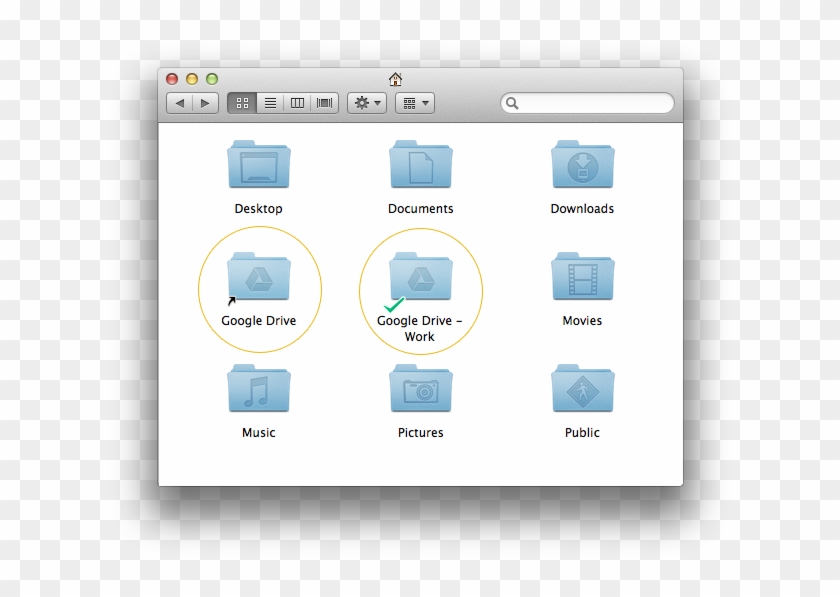Switch to list view

(x=270, y=103)
